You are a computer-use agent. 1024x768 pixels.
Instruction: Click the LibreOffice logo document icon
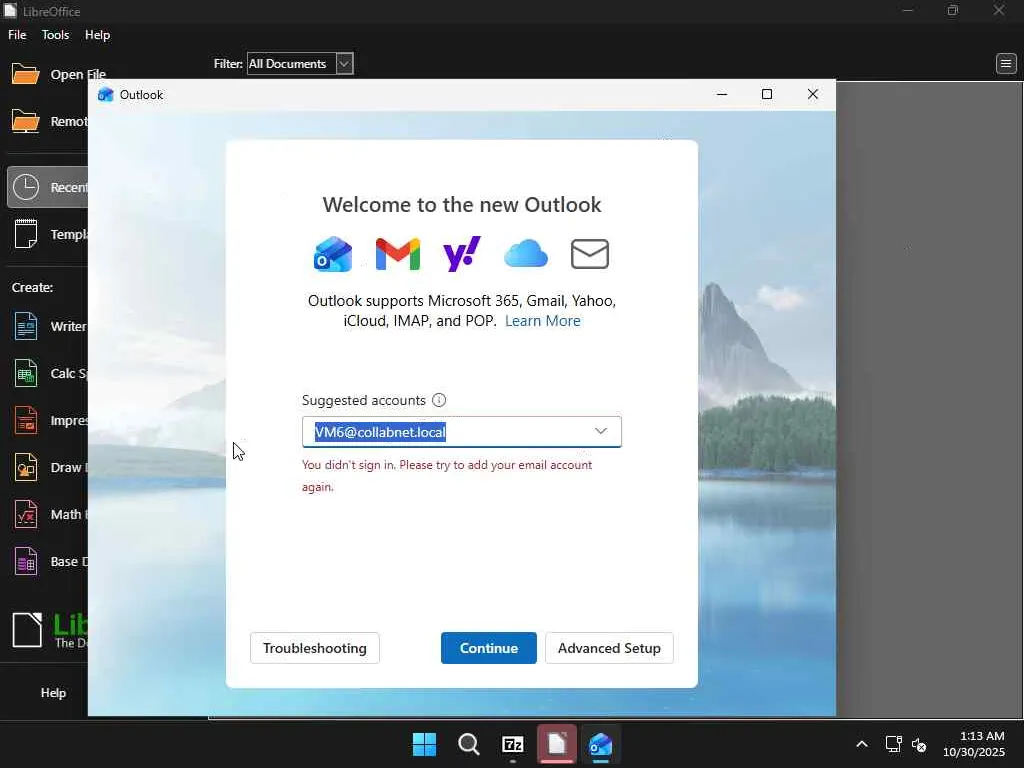(27, 630)
